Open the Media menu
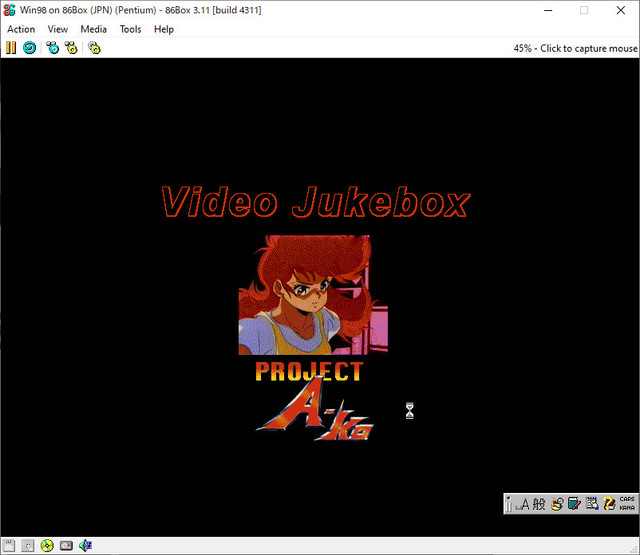This screenshot has width=640, height=555. coord(93,29)
